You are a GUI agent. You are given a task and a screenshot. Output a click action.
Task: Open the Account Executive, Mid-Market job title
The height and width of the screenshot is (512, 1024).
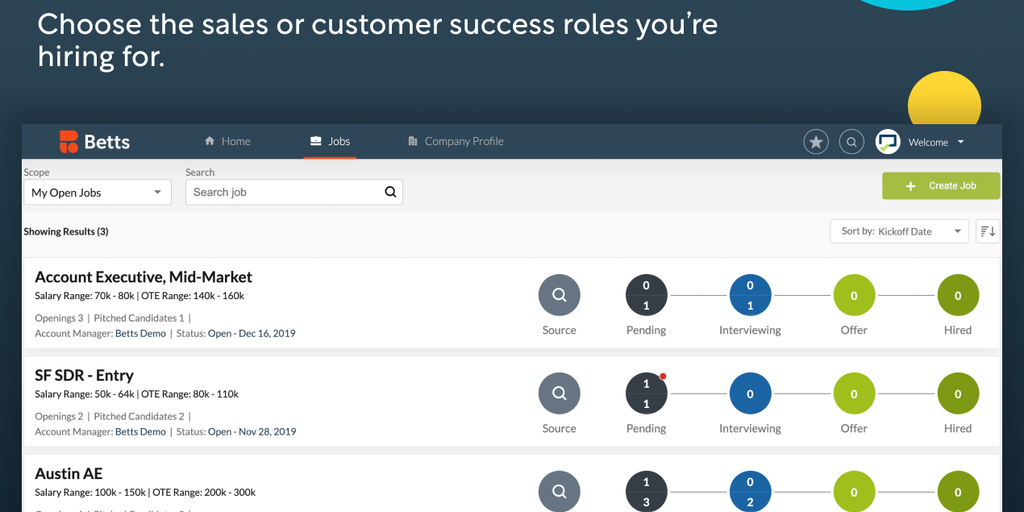tap(143, 277)
